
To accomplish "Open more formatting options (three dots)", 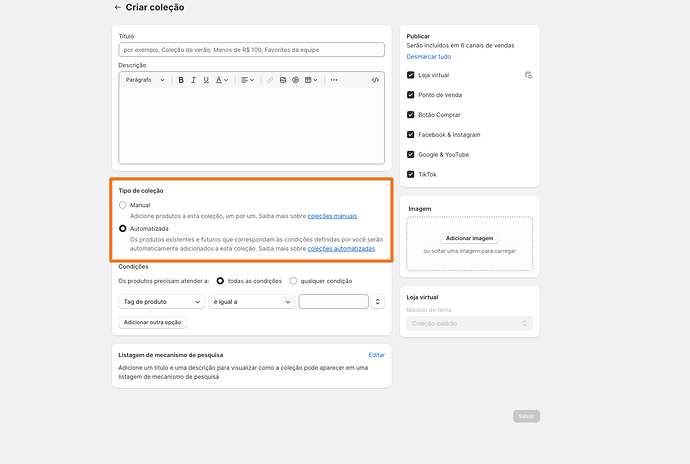I will 334,80.
